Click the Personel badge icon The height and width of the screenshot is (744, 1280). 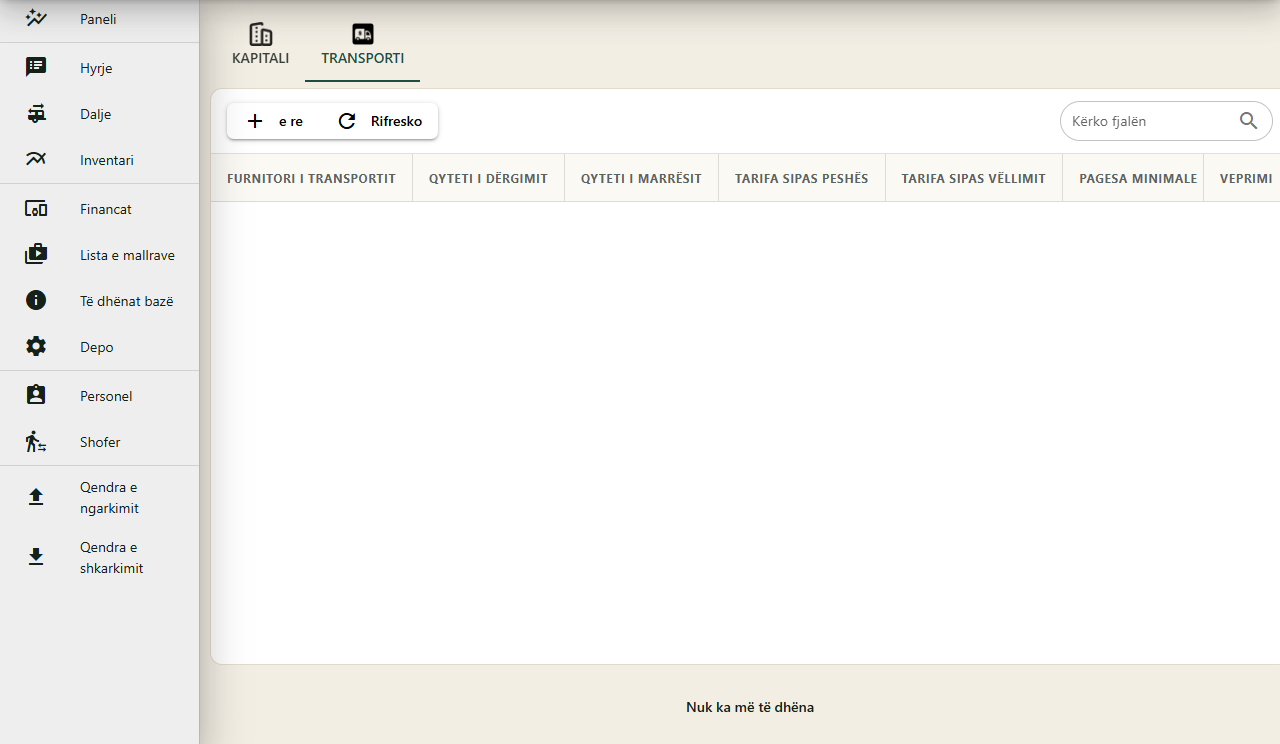(36, 396)
